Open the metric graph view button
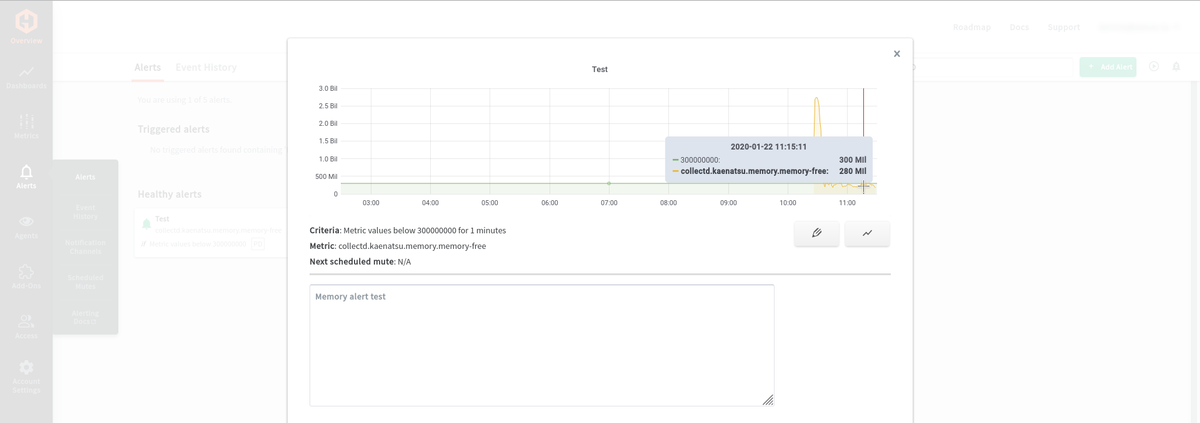This screenshot has width=1200, height=423. (867, 233)
